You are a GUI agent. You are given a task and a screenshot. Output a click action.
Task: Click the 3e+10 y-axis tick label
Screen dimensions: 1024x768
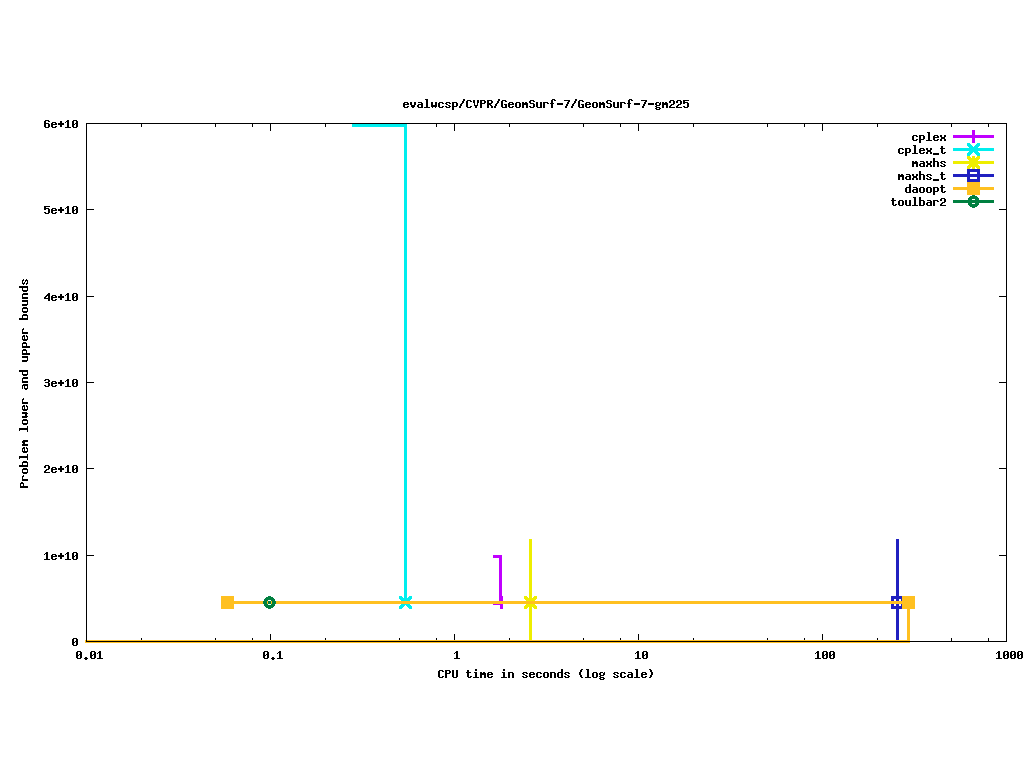click(x=61, y=383)
